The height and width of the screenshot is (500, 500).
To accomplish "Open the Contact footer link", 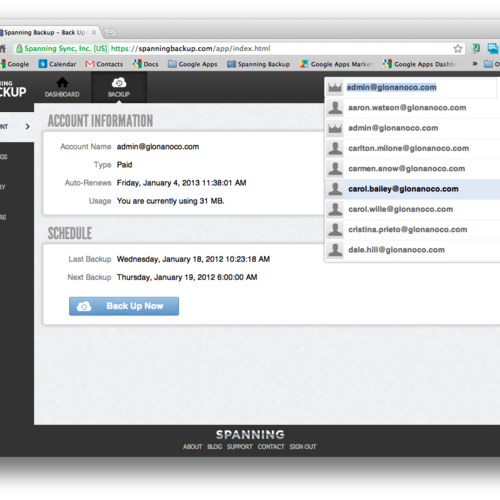I will (x=271, y=447).
